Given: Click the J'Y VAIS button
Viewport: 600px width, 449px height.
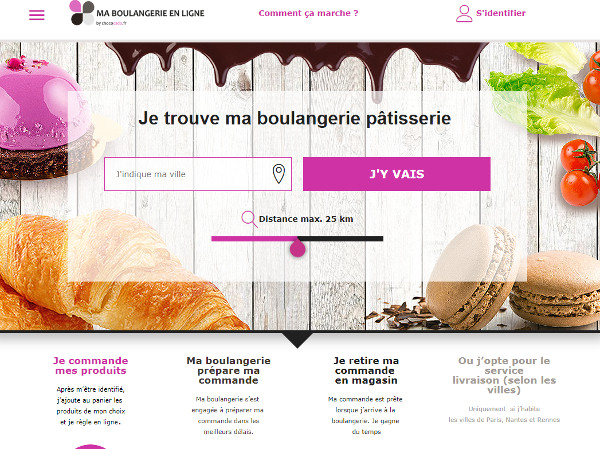Looking at the screenshot, I should pos(396,174).
